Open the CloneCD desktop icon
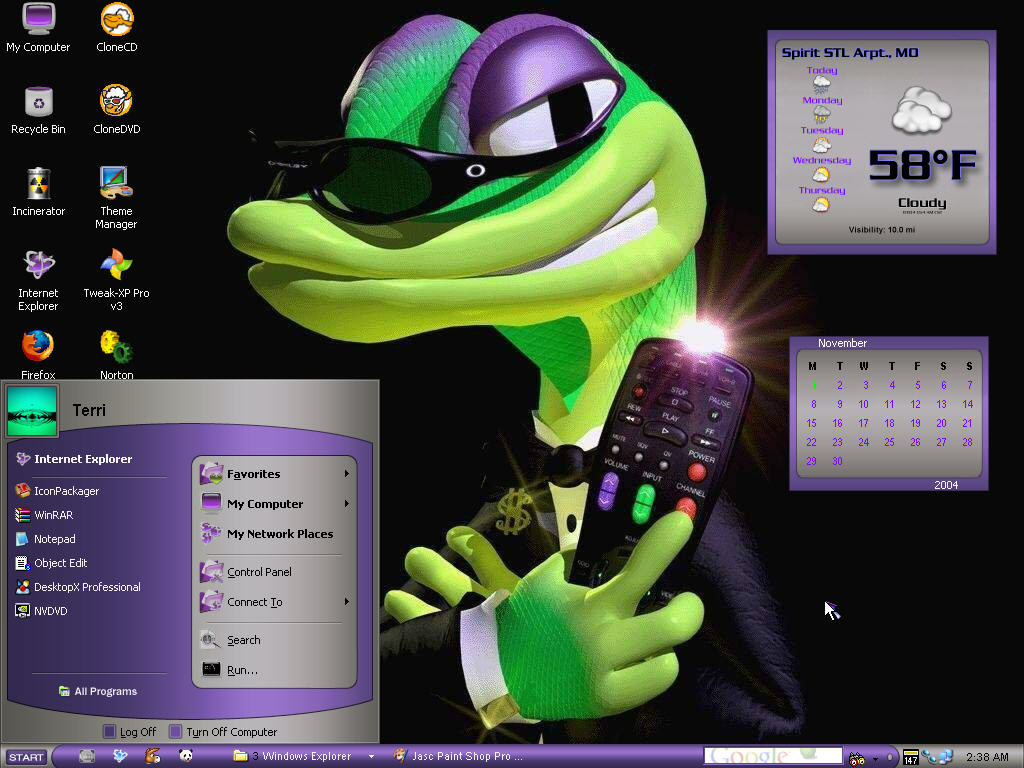 click(117, 27)
